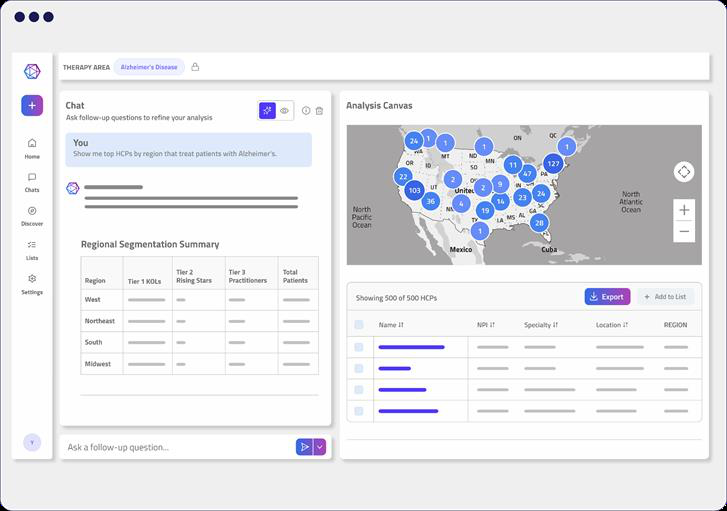Open the third HCP name link

point(402,390)
